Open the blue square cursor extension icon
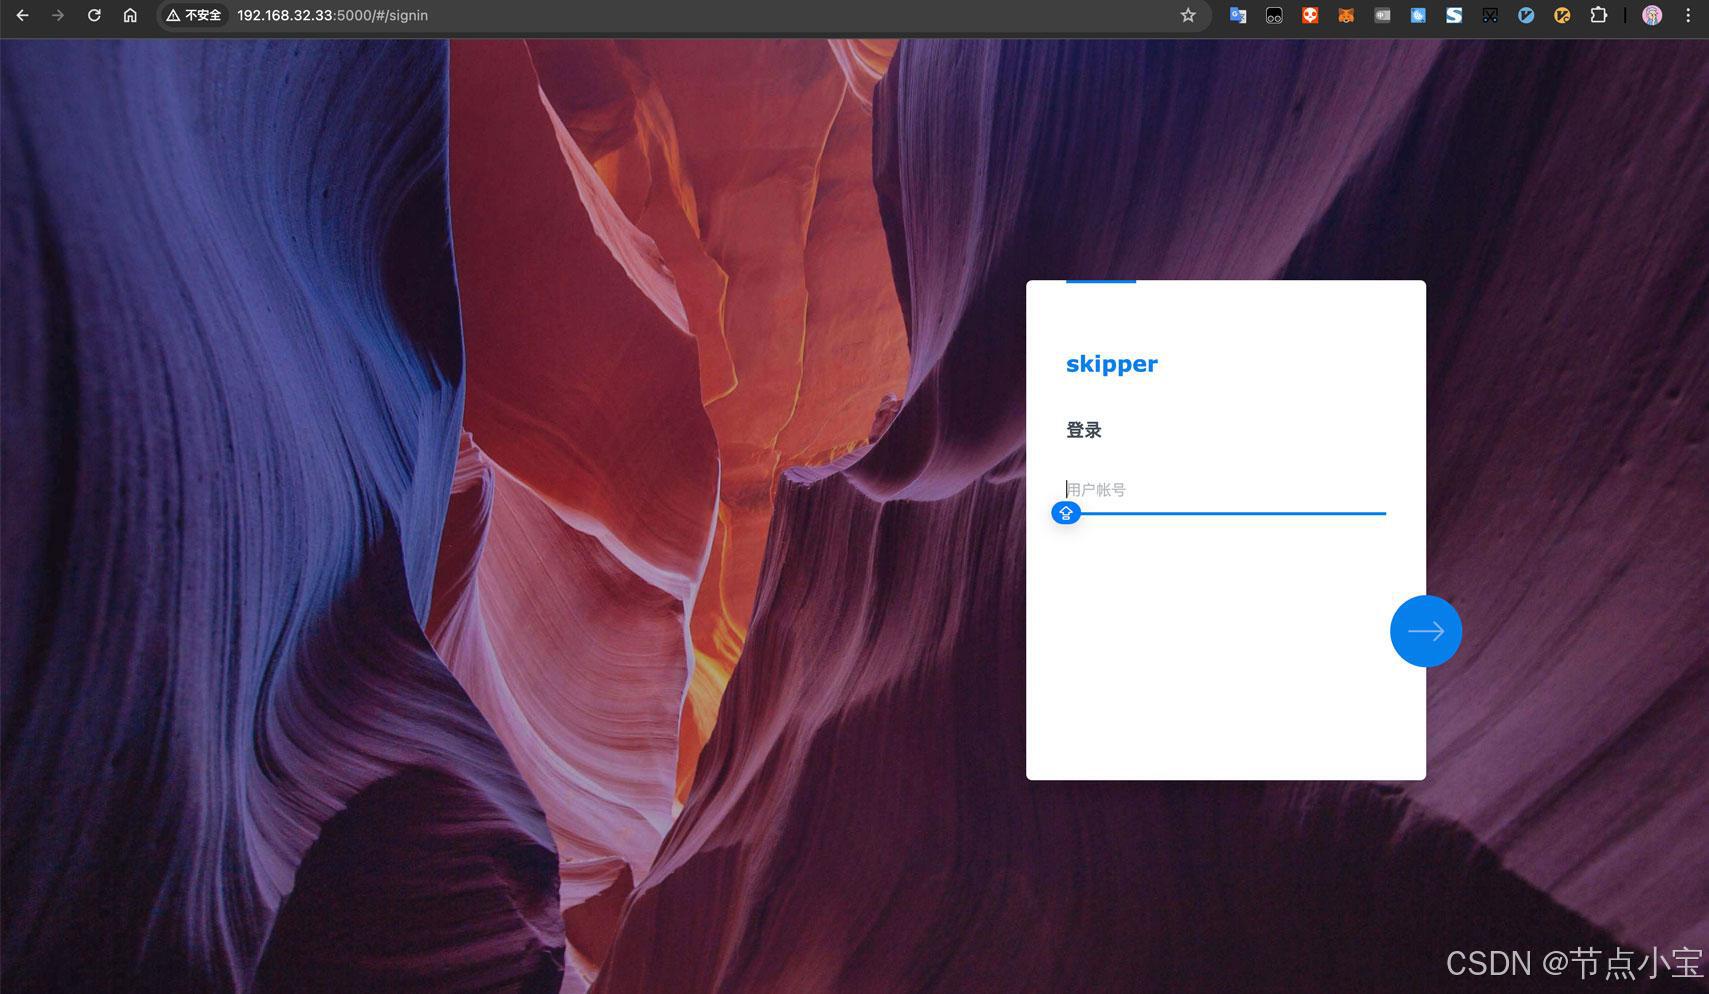Image resolution: width=1709 pixels, height=994 pixels. 1418,15
